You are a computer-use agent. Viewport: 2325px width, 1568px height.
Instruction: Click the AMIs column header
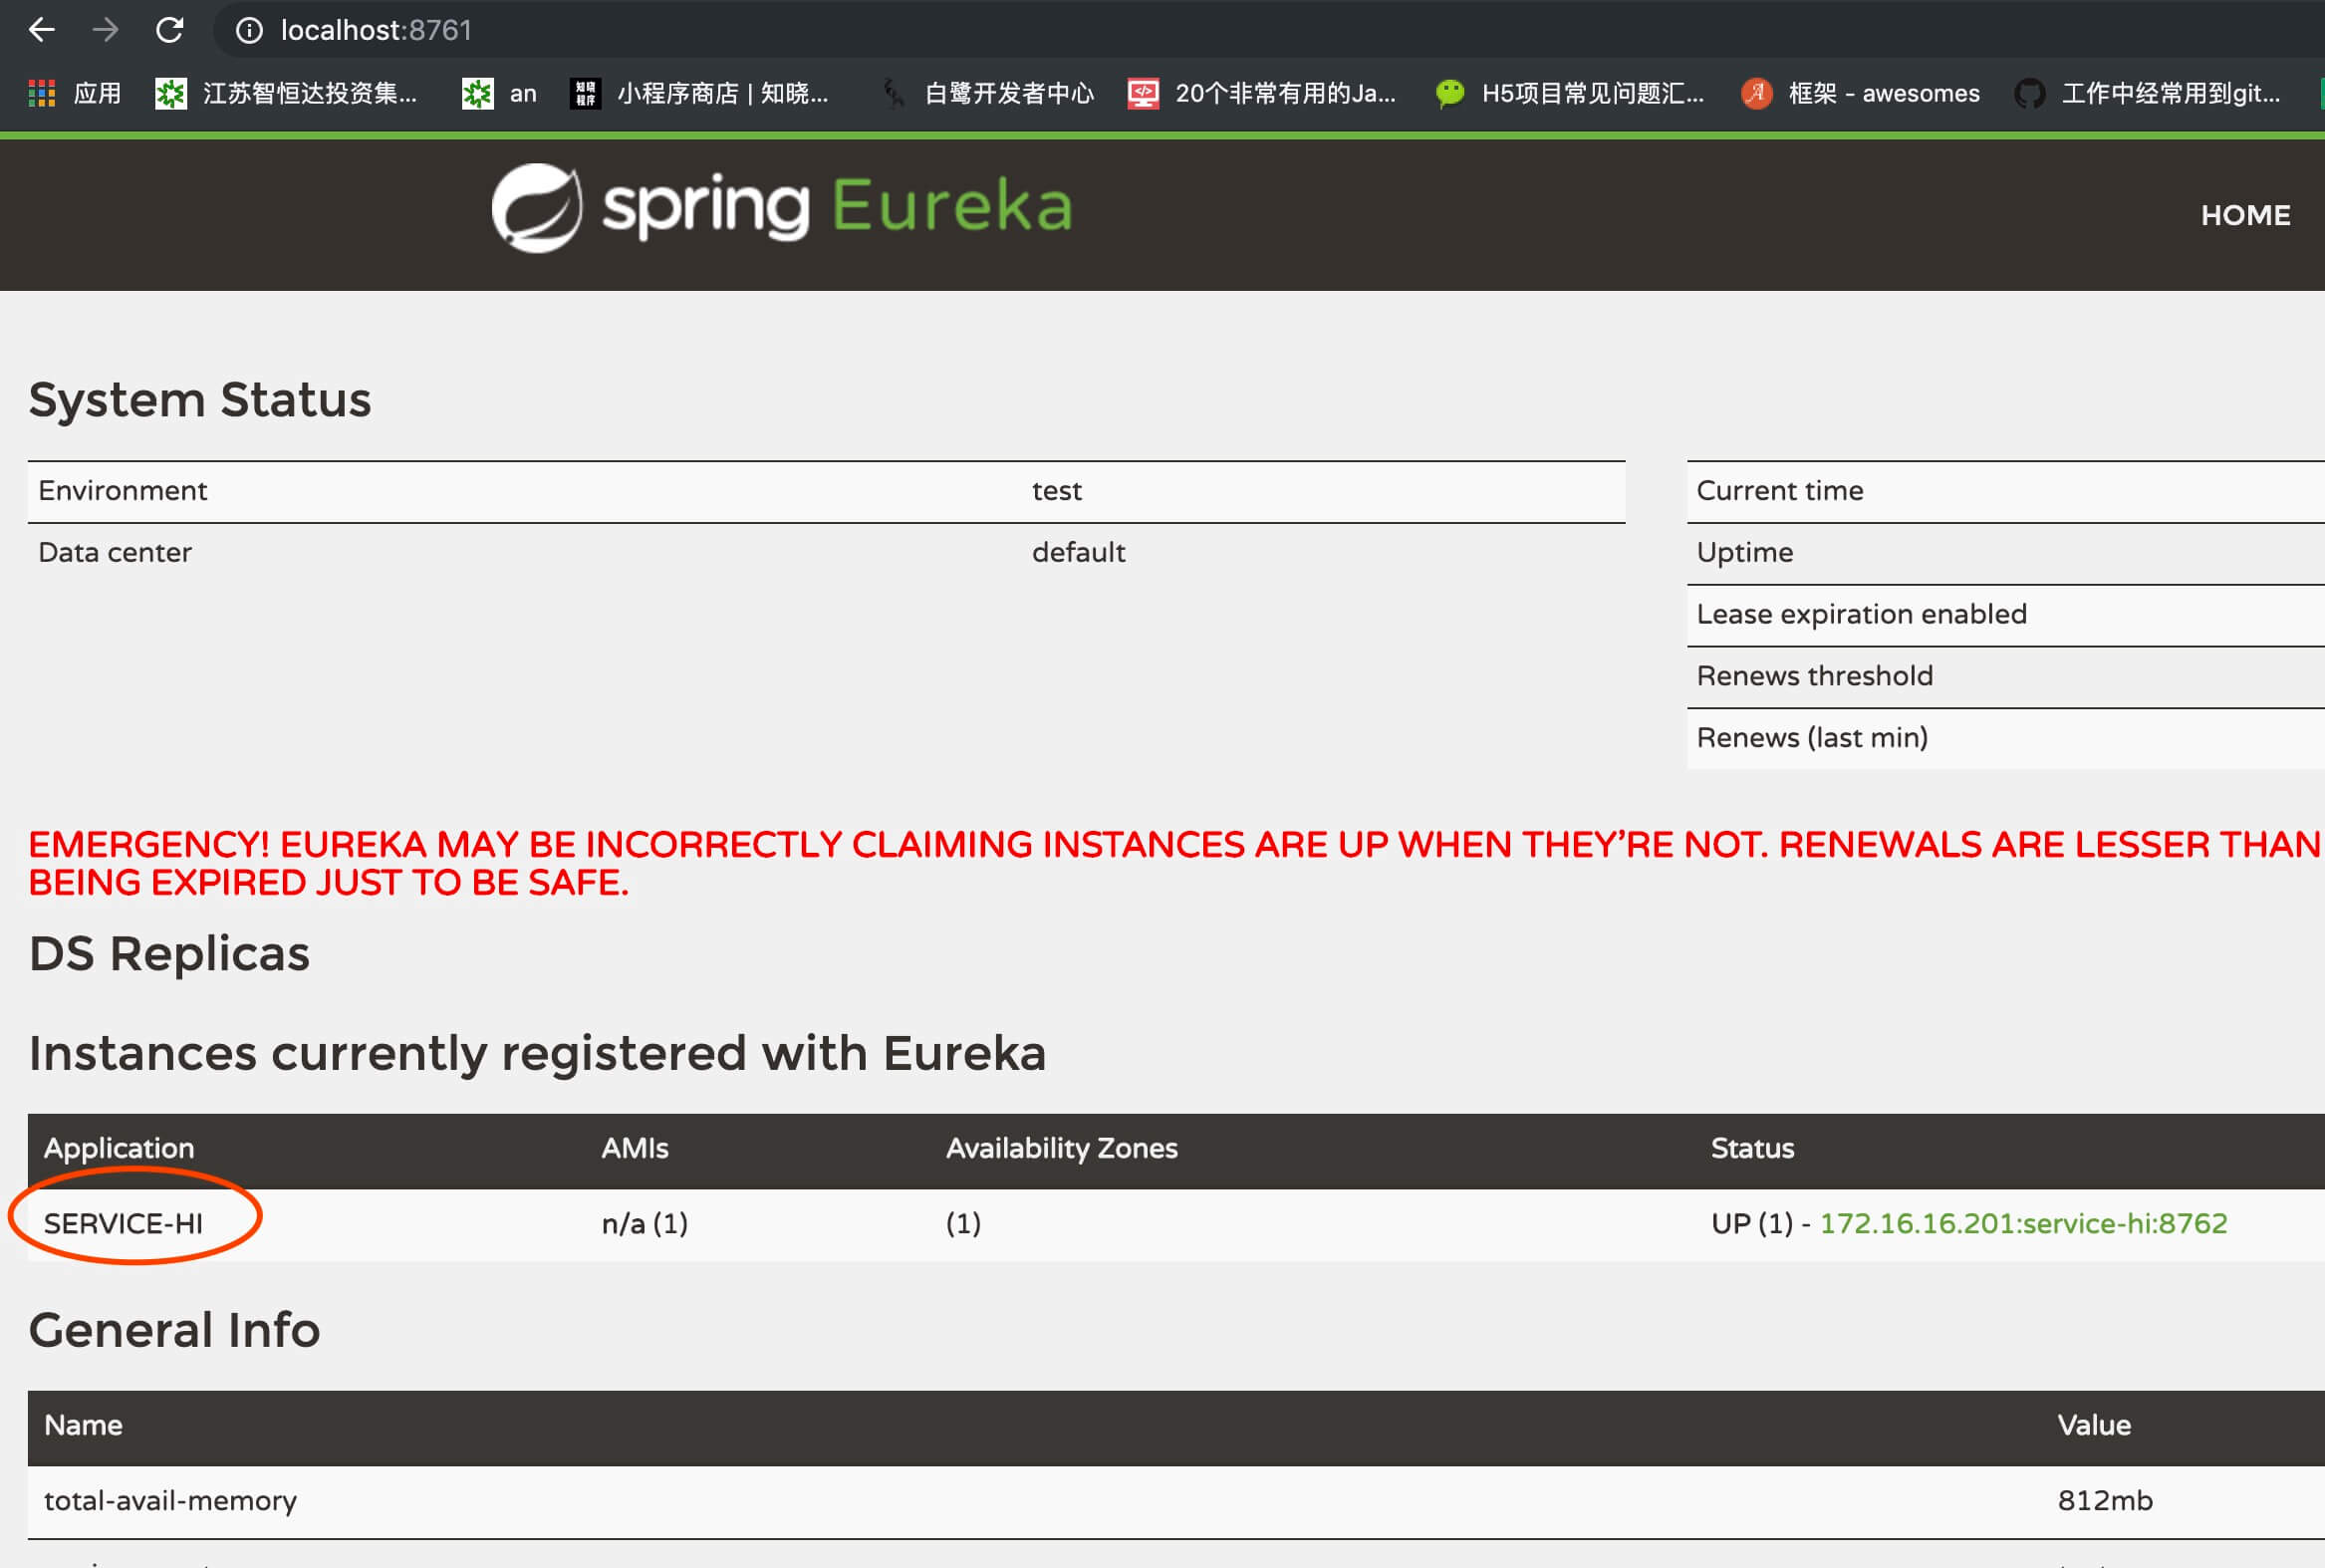pos(635,1148)
